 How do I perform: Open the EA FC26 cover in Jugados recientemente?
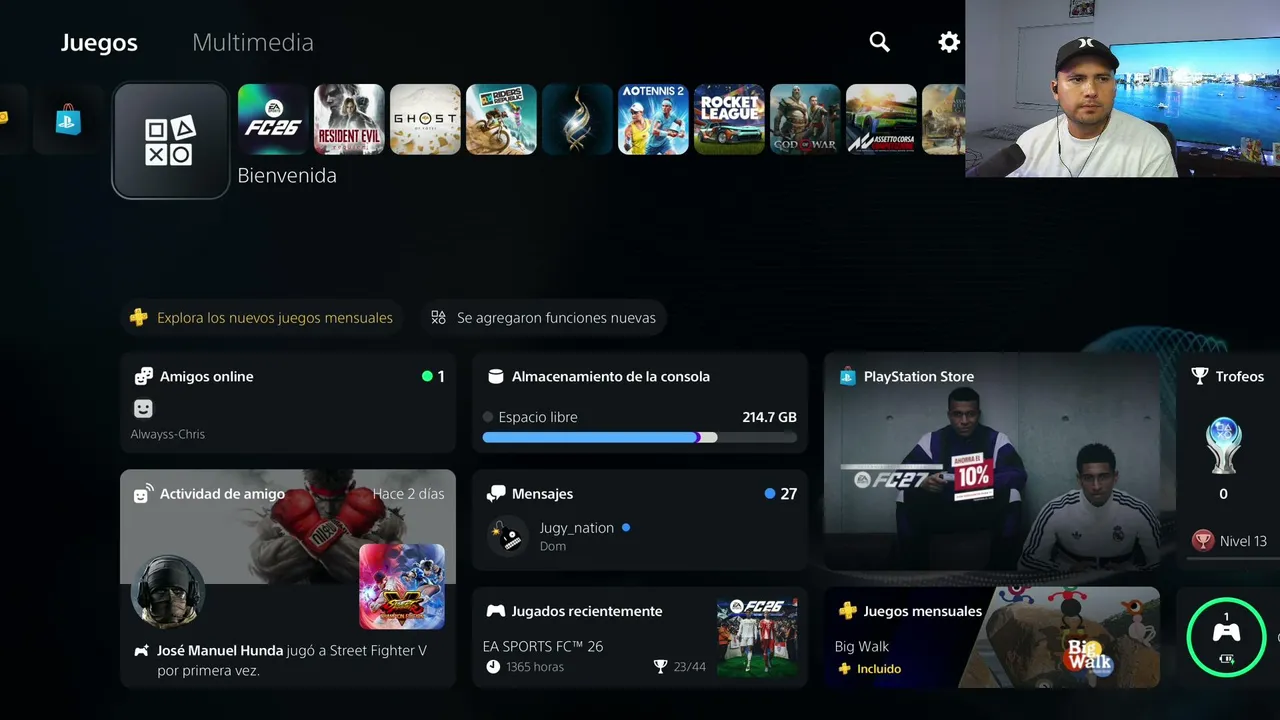(757, 636)
